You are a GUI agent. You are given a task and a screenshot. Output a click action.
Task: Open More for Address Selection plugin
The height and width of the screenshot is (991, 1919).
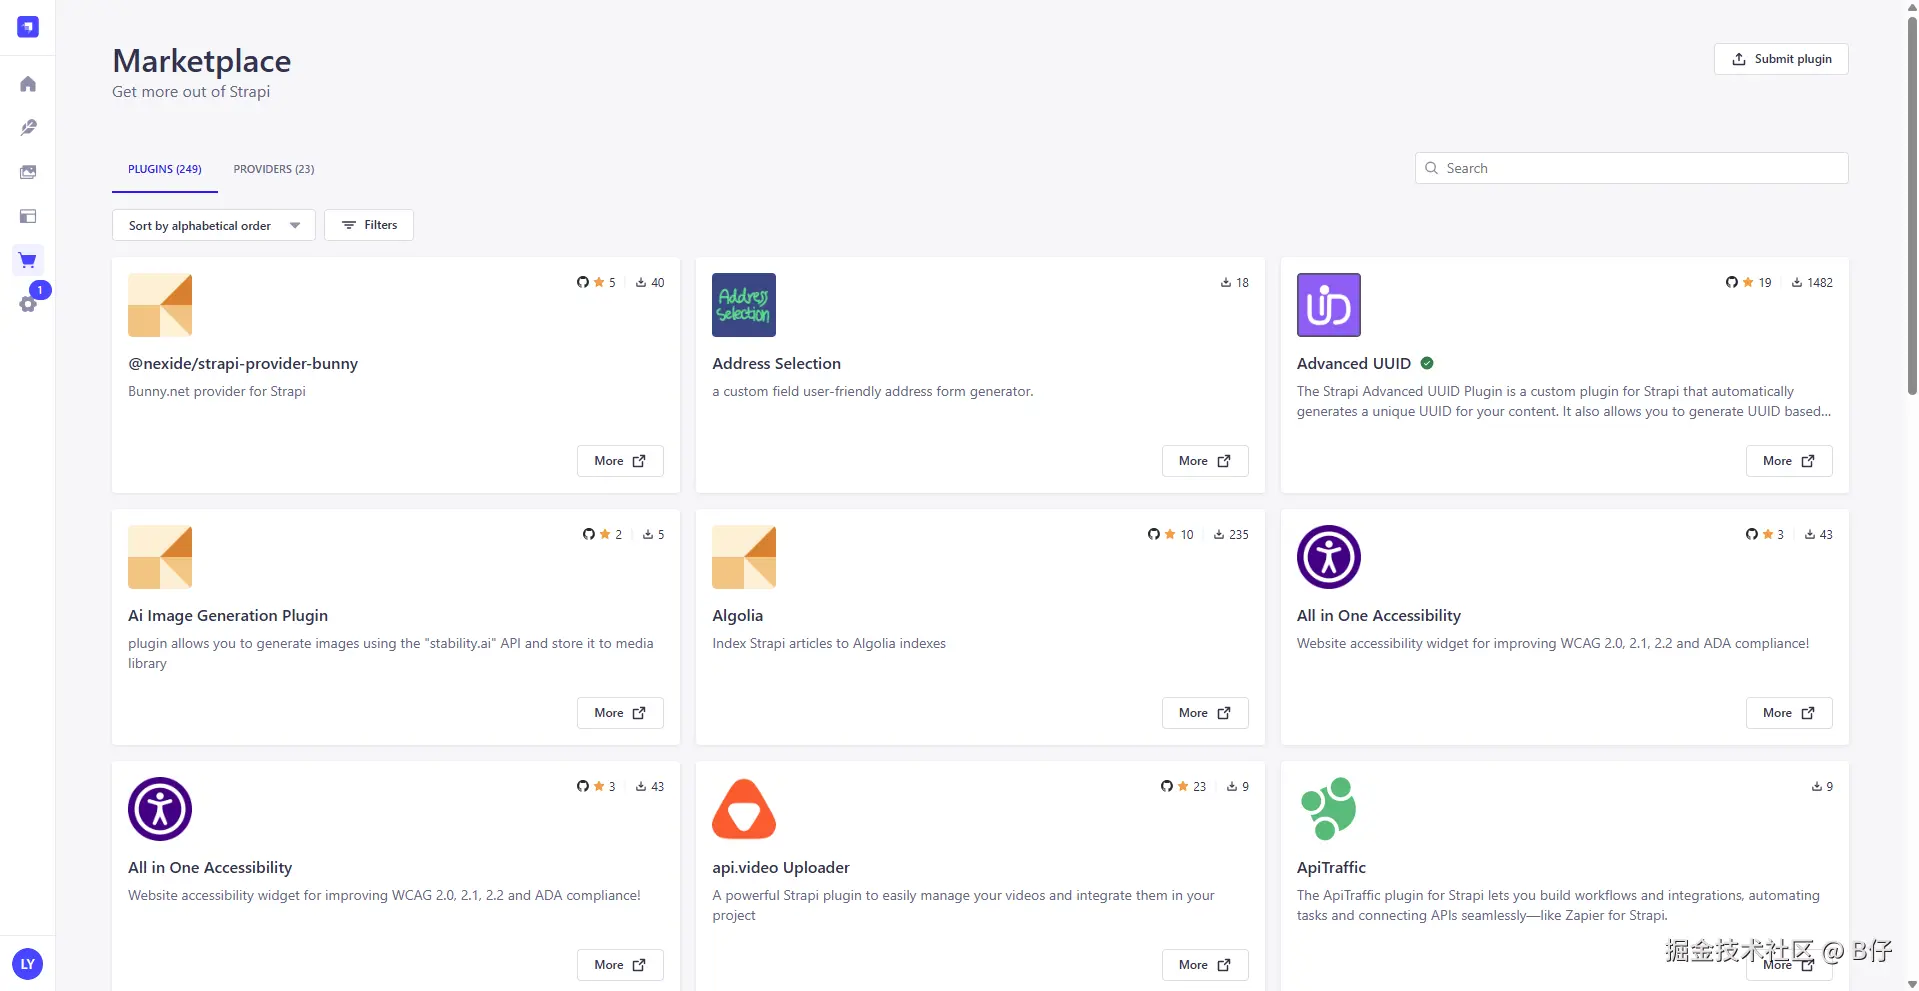click(x=1204, y=461)
